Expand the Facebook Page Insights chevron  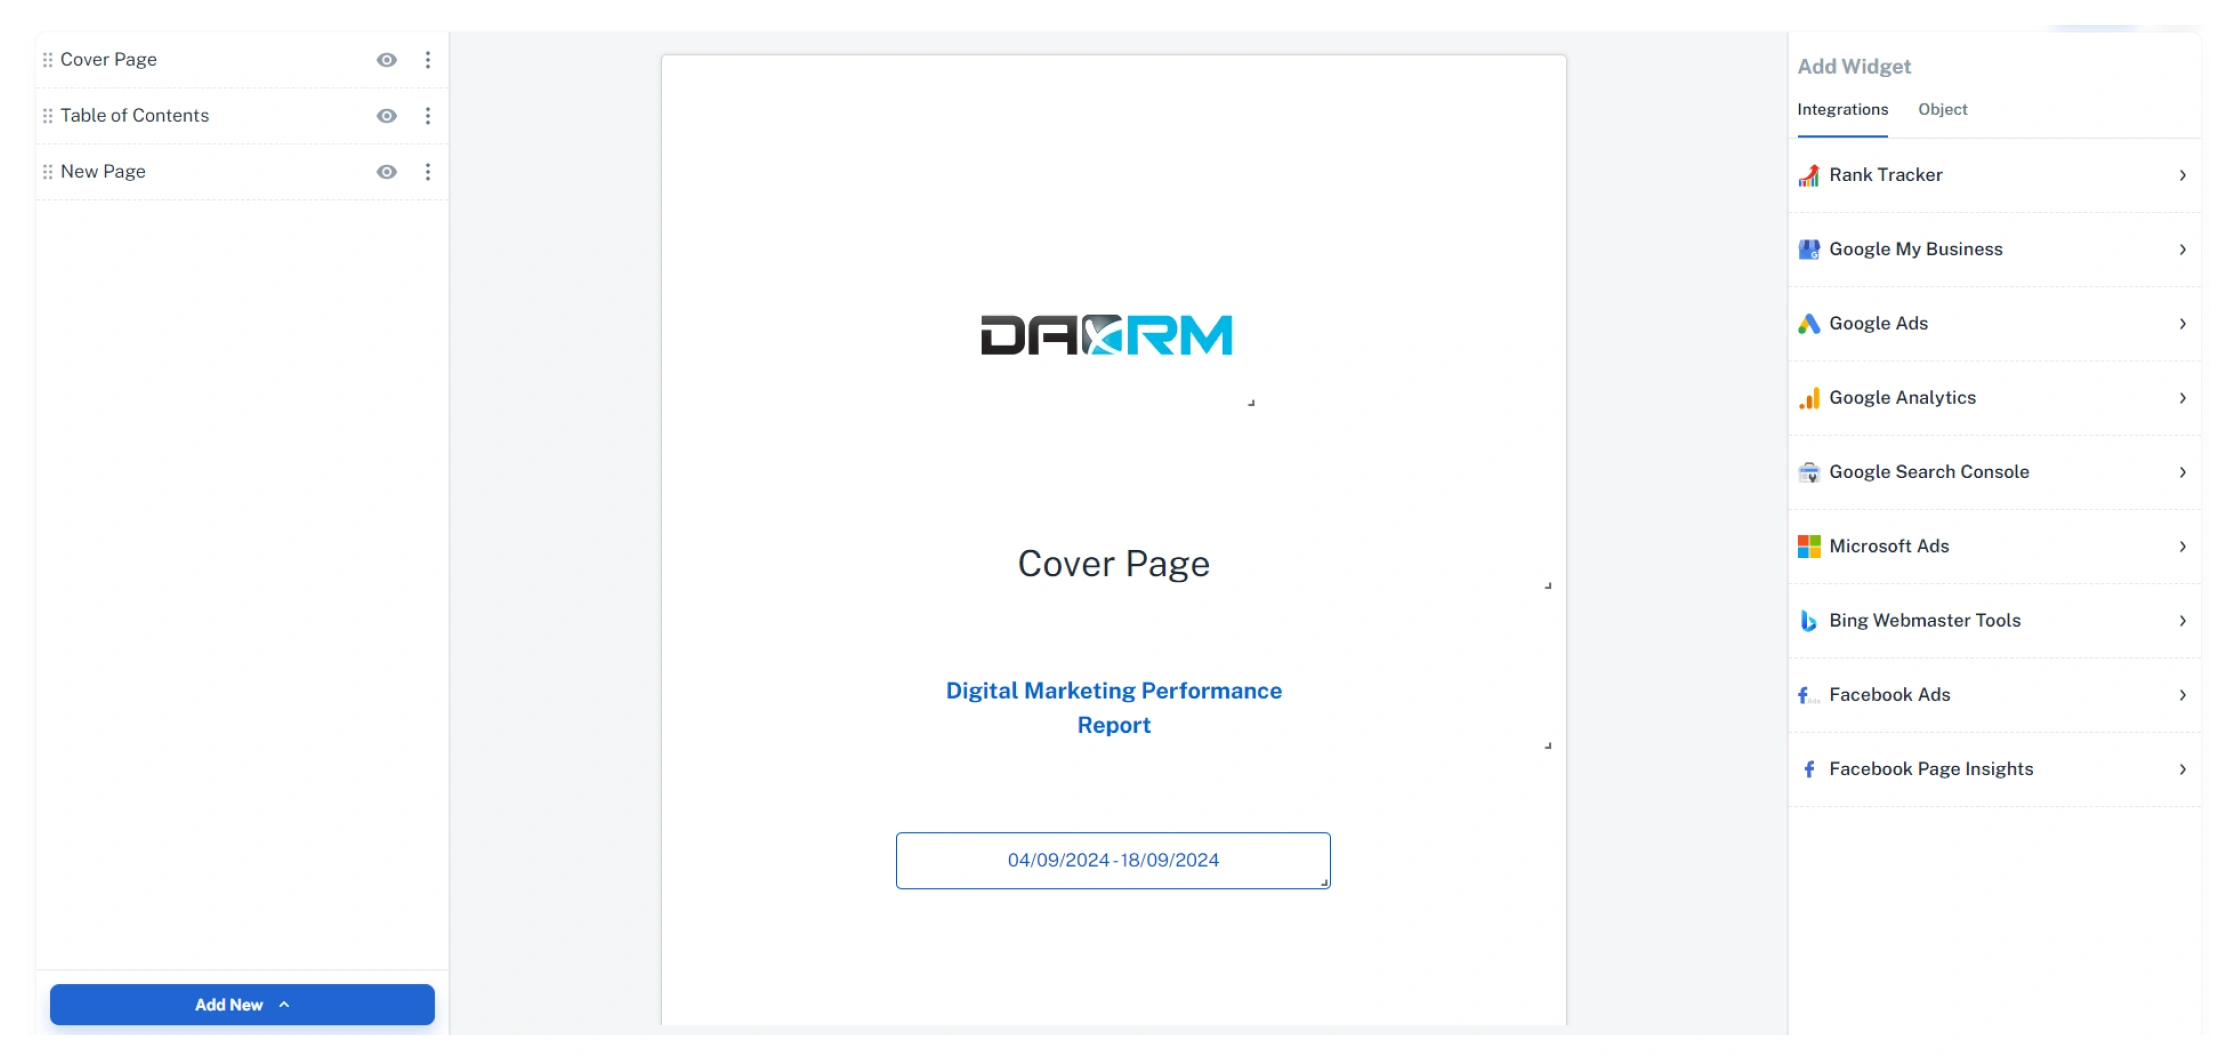(x=2183, y=769)
